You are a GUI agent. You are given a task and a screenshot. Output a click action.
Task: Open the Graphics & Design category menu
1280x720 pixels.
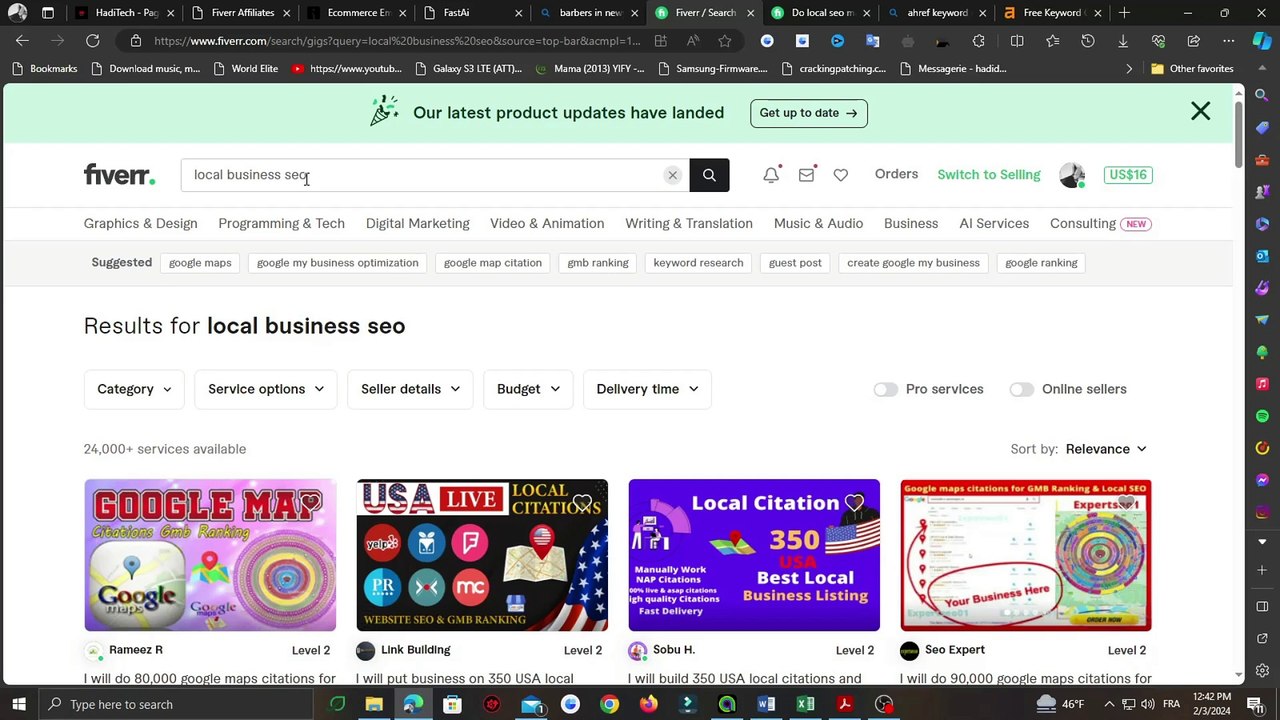(x=140, y=223)
